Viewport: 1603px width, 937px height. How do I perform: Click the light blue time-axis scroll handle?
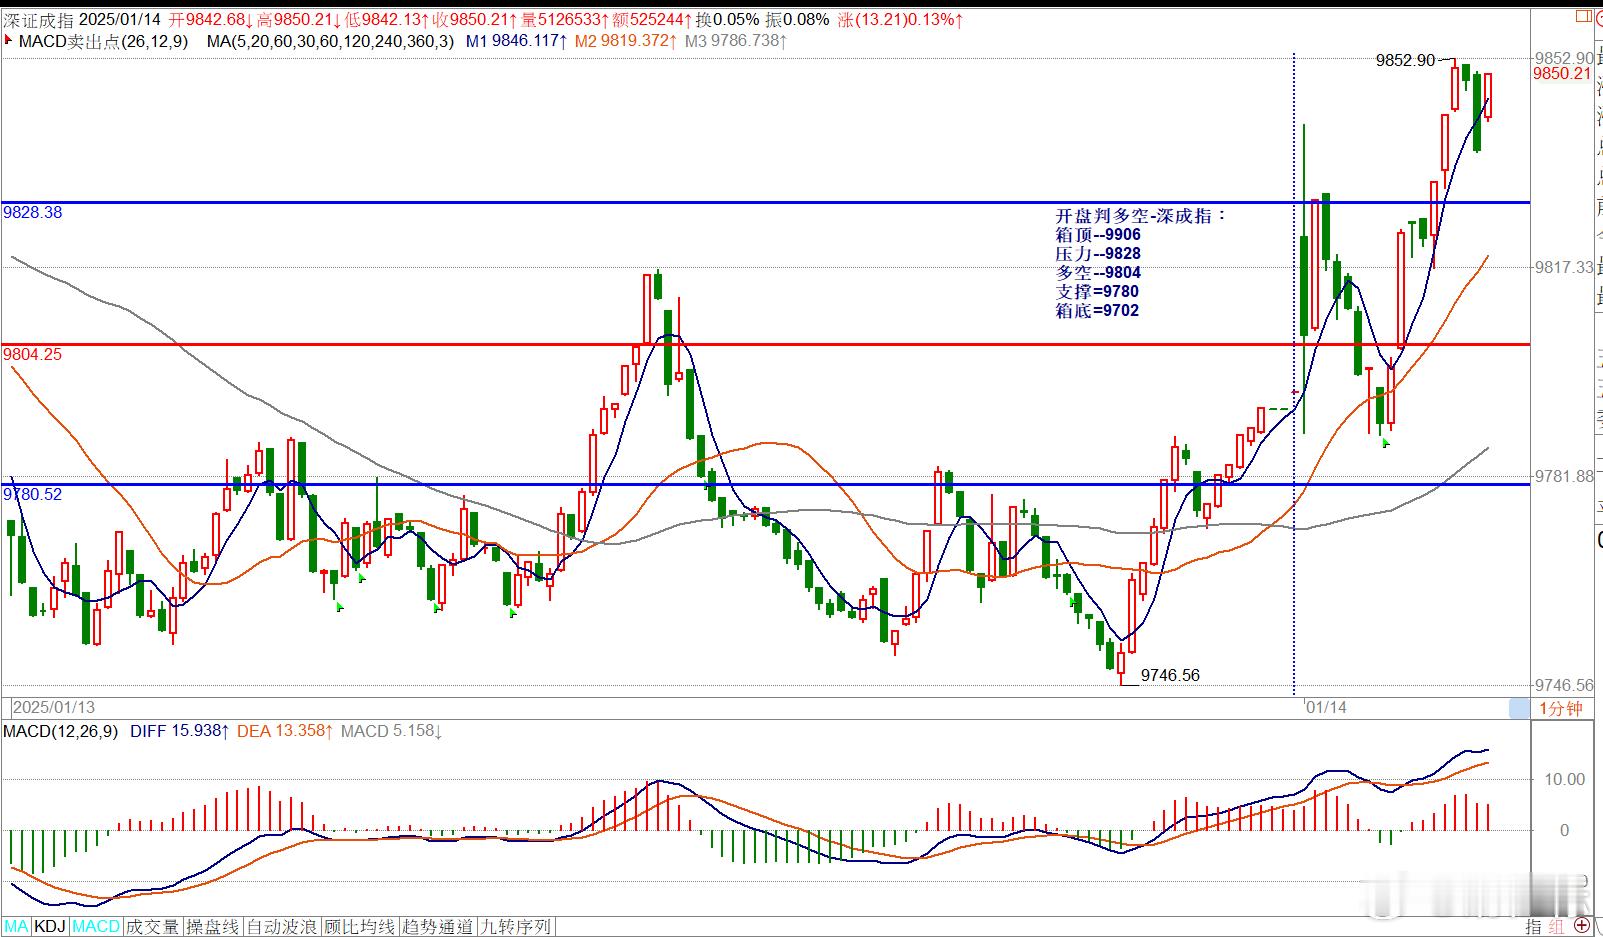pyautogui.click(x=1519, y=708)
